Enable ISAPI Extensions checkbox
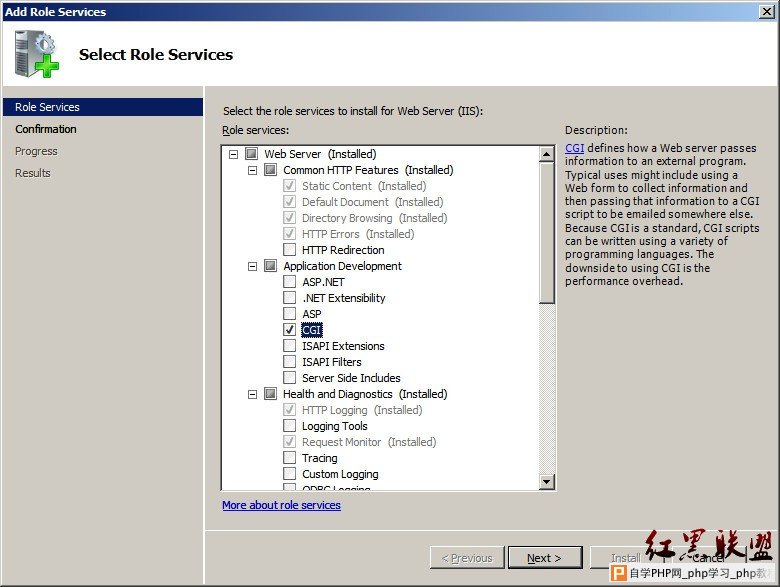Screen dimensions: 780x587 290,345
